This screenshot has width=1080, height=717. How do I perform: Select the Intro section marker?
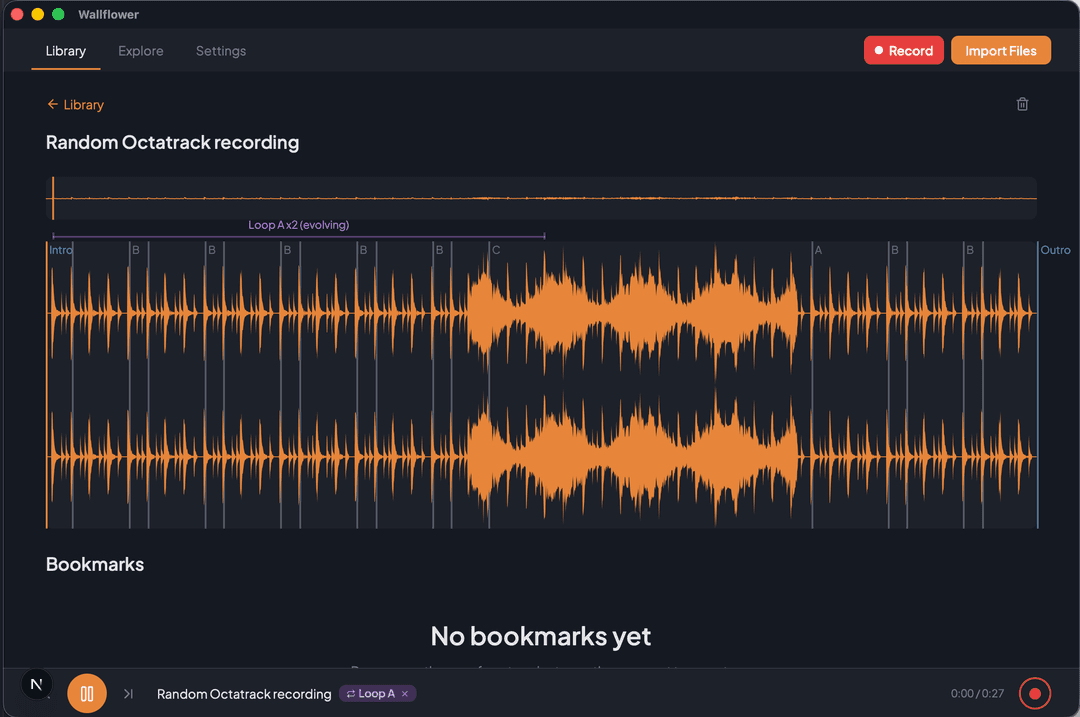60,250
